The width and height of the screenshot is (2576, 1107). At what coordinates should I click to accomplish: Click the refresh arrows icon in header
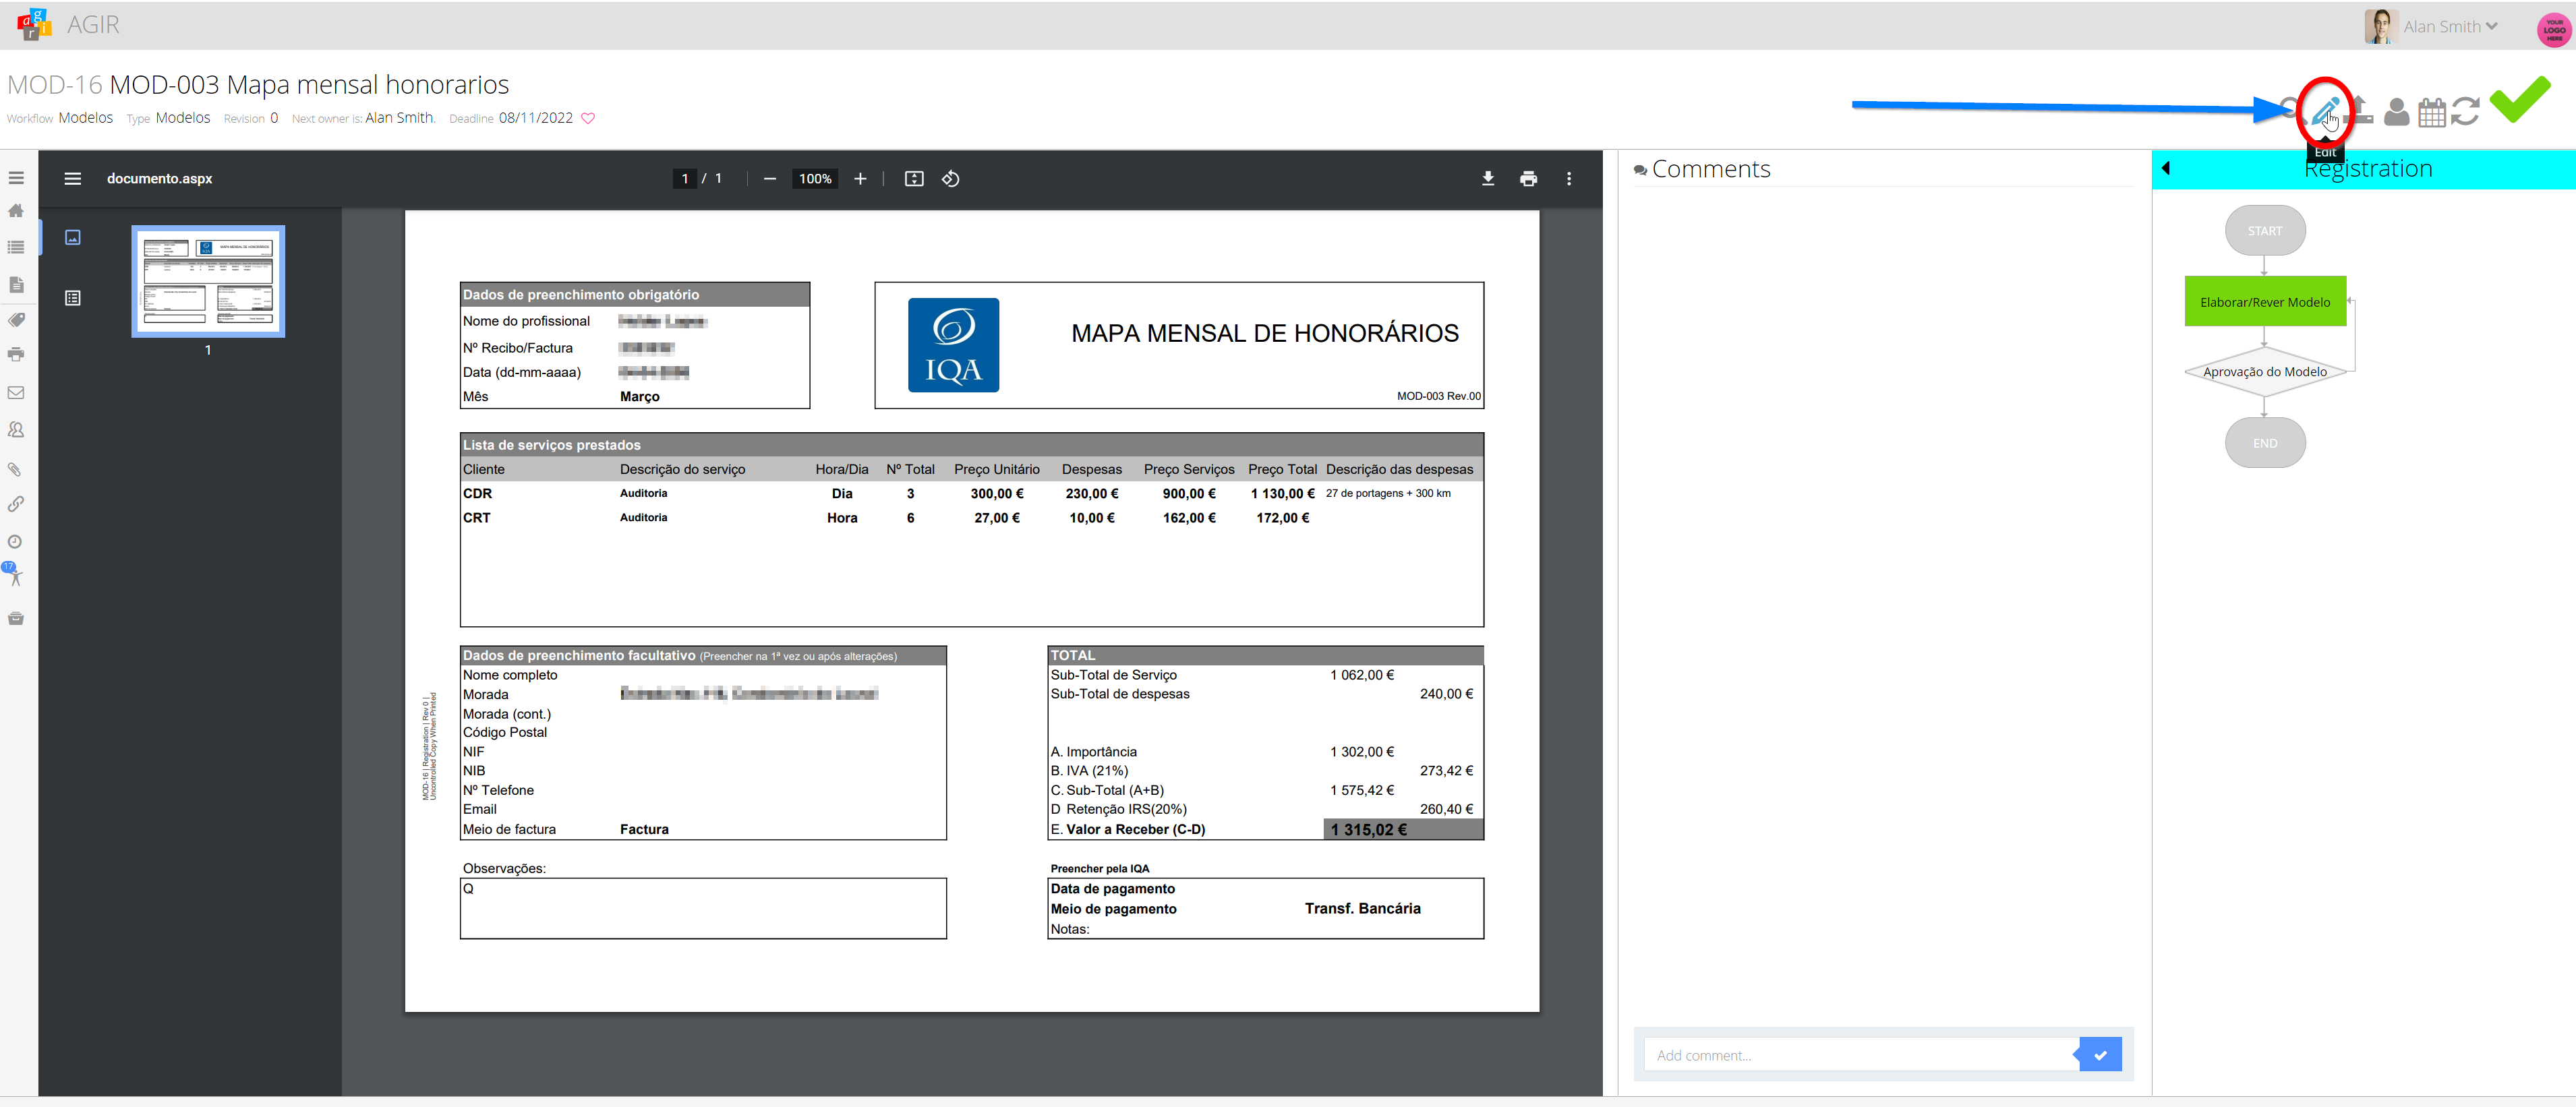pos(2465,111)
